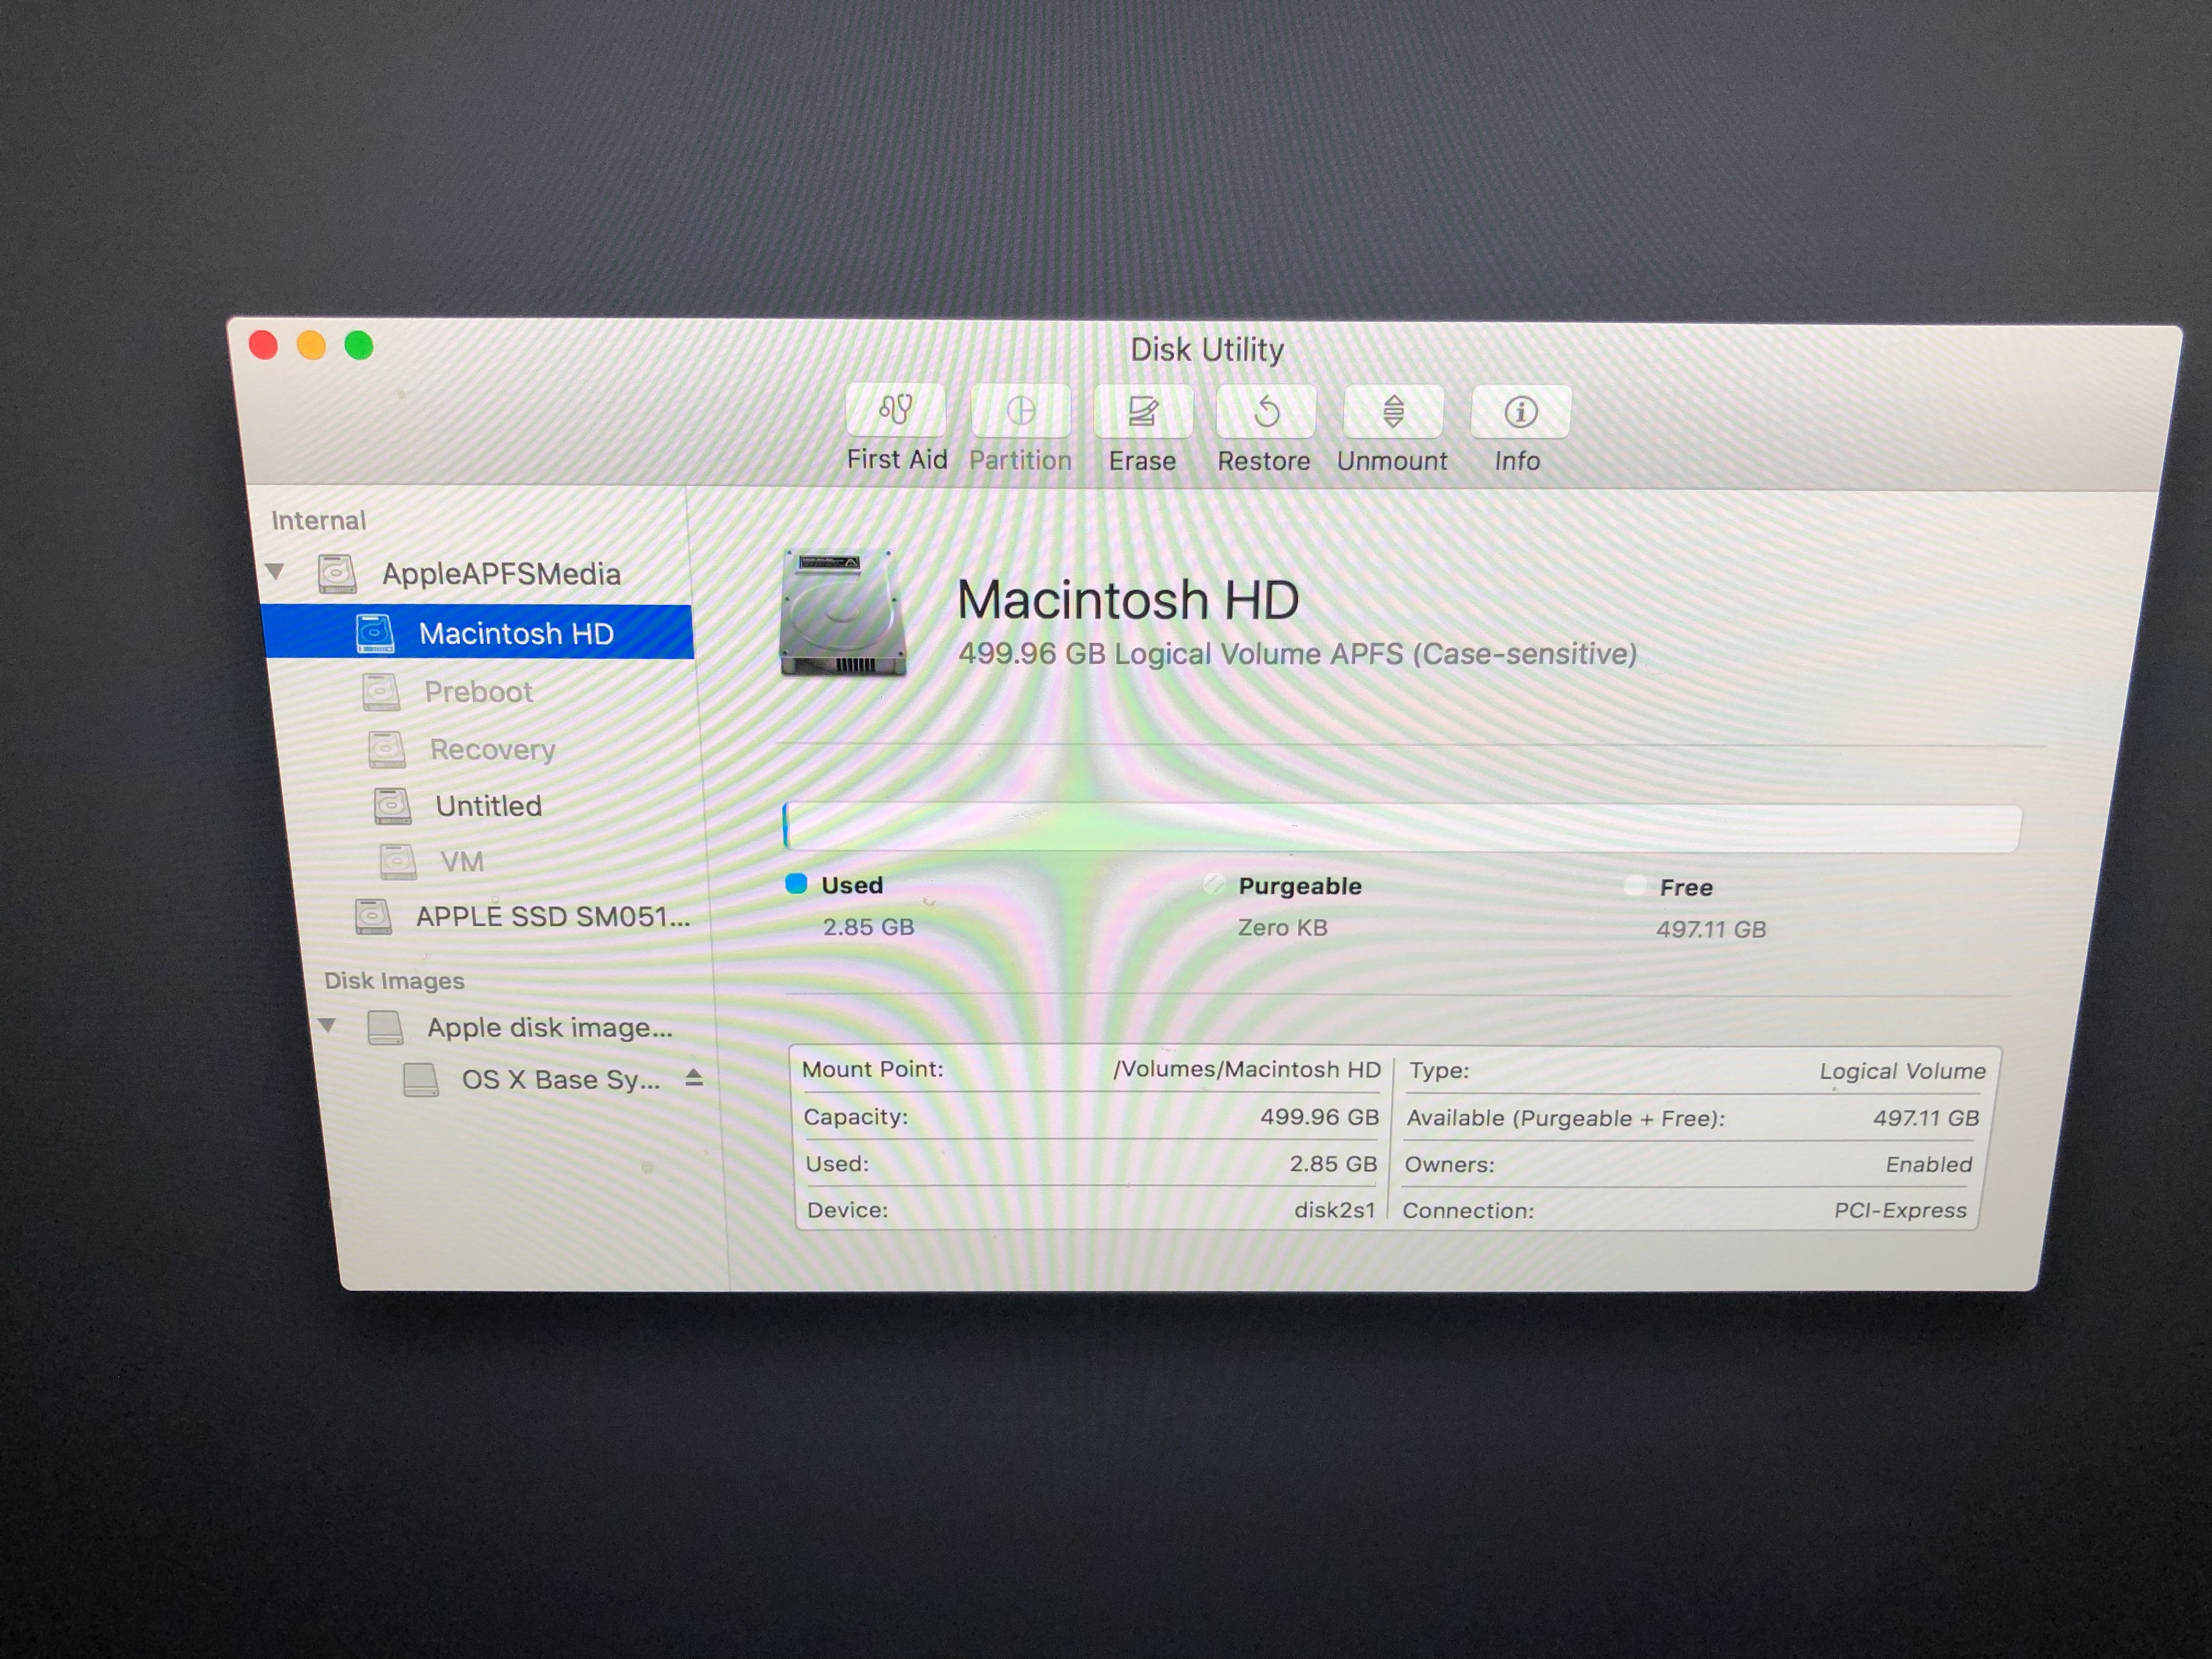This screenshot has width=2212, height=1659.
Task: Run First Aid via stethoscope icon
Action: click(x=895, y=410)
